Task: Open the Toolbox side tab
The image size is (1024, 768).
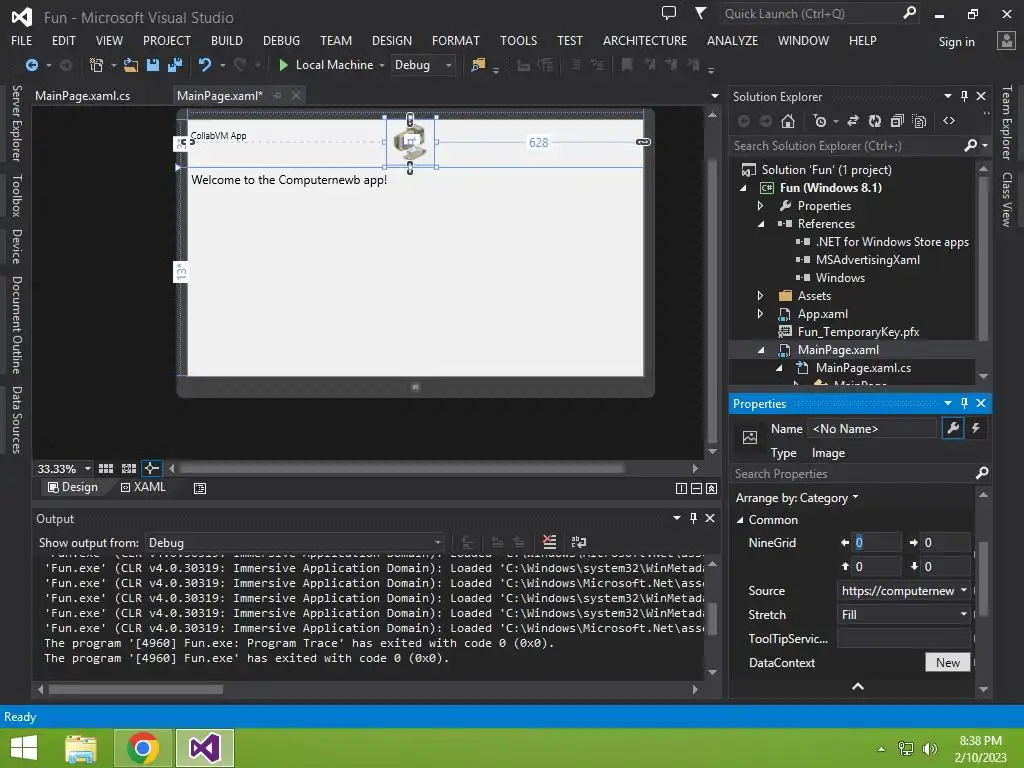Action: (17, 195)
